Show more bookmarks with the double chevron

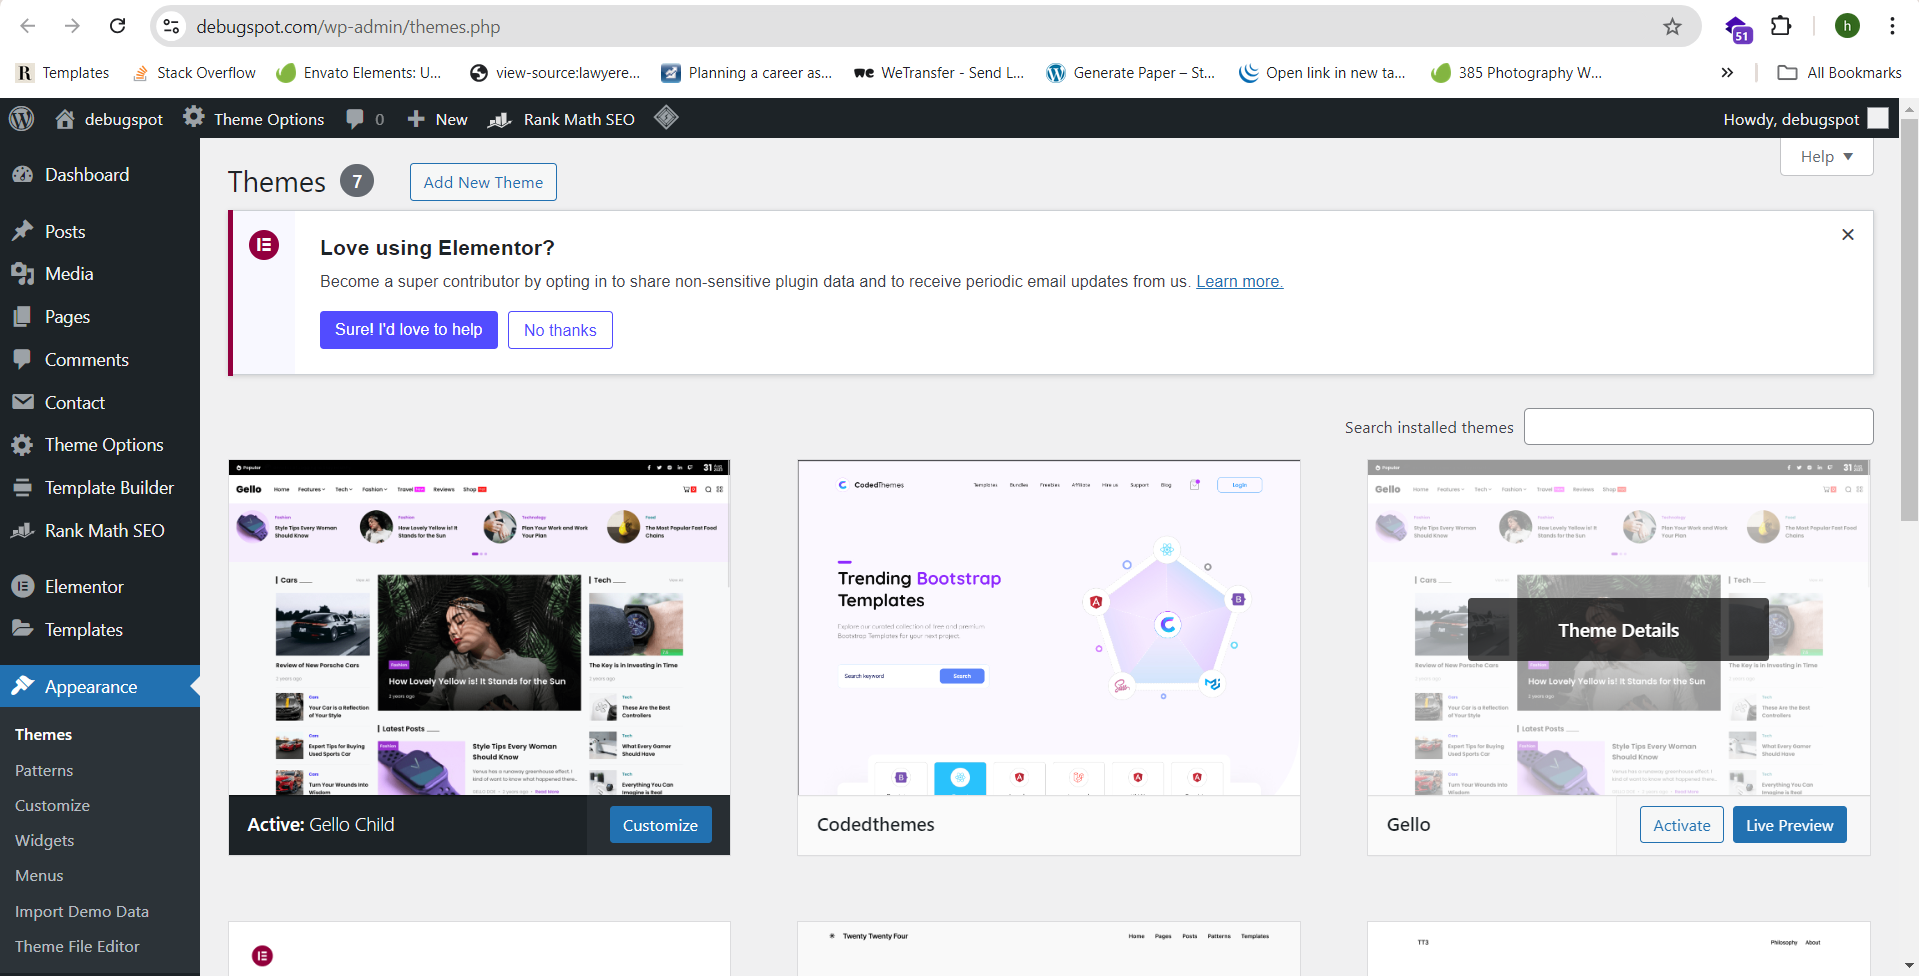[1727, 72]
